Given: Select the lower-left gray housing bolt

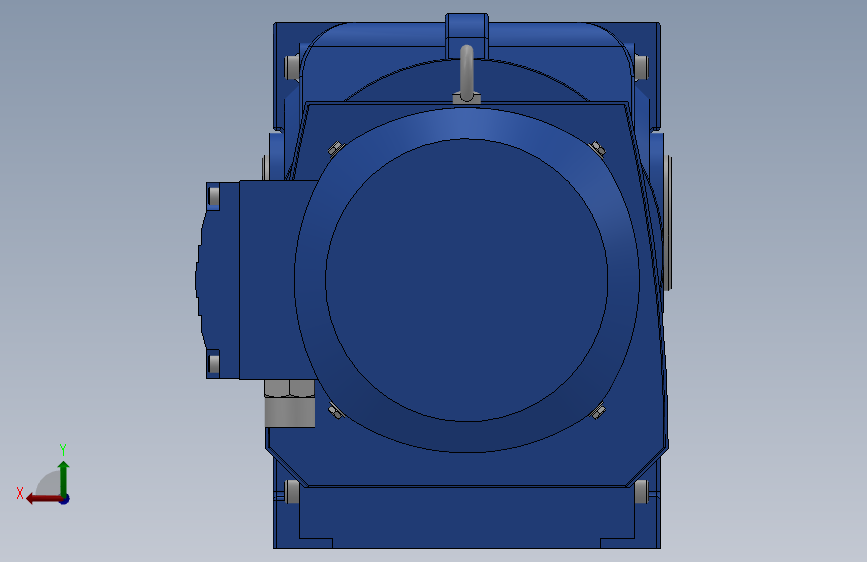Looking at the screenshot, I should coord(292,491).
